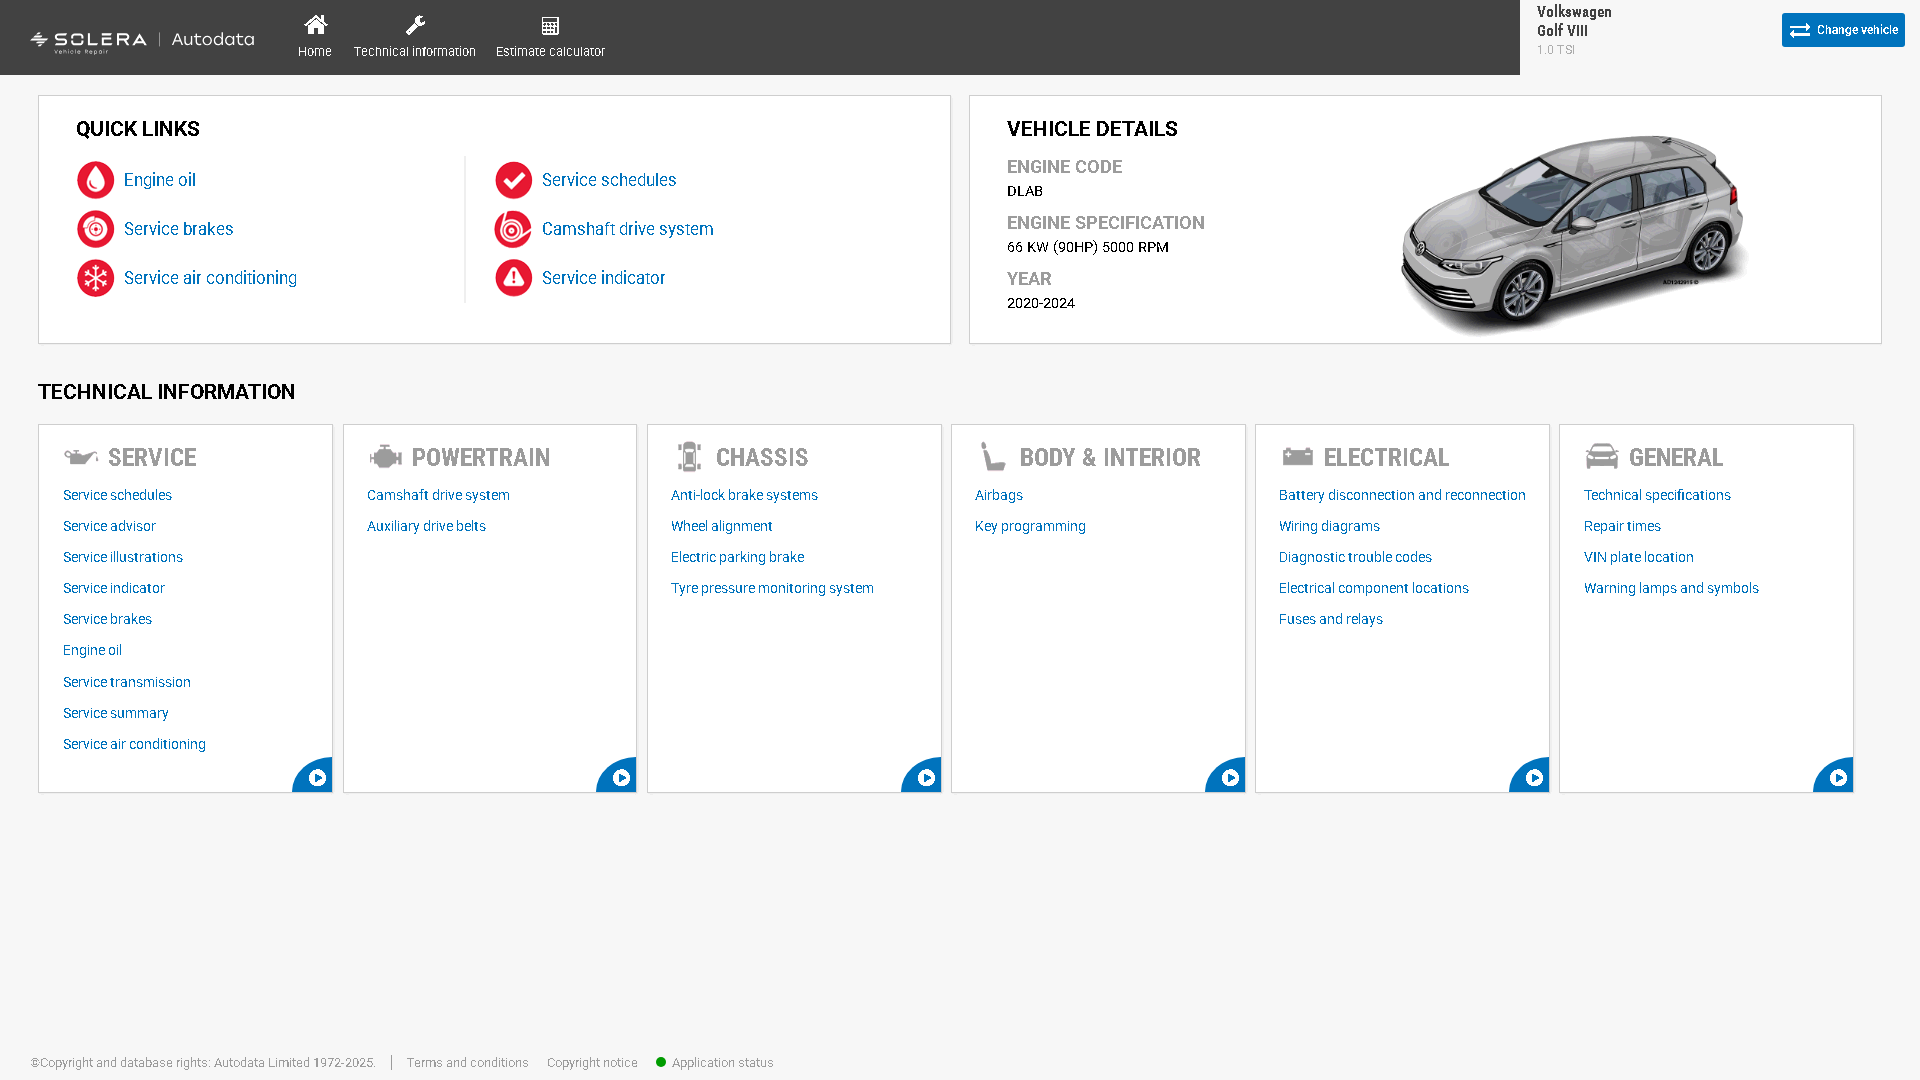Open Wheel alignment link
Viewport: 1920px width, 1080px height.
722,526
